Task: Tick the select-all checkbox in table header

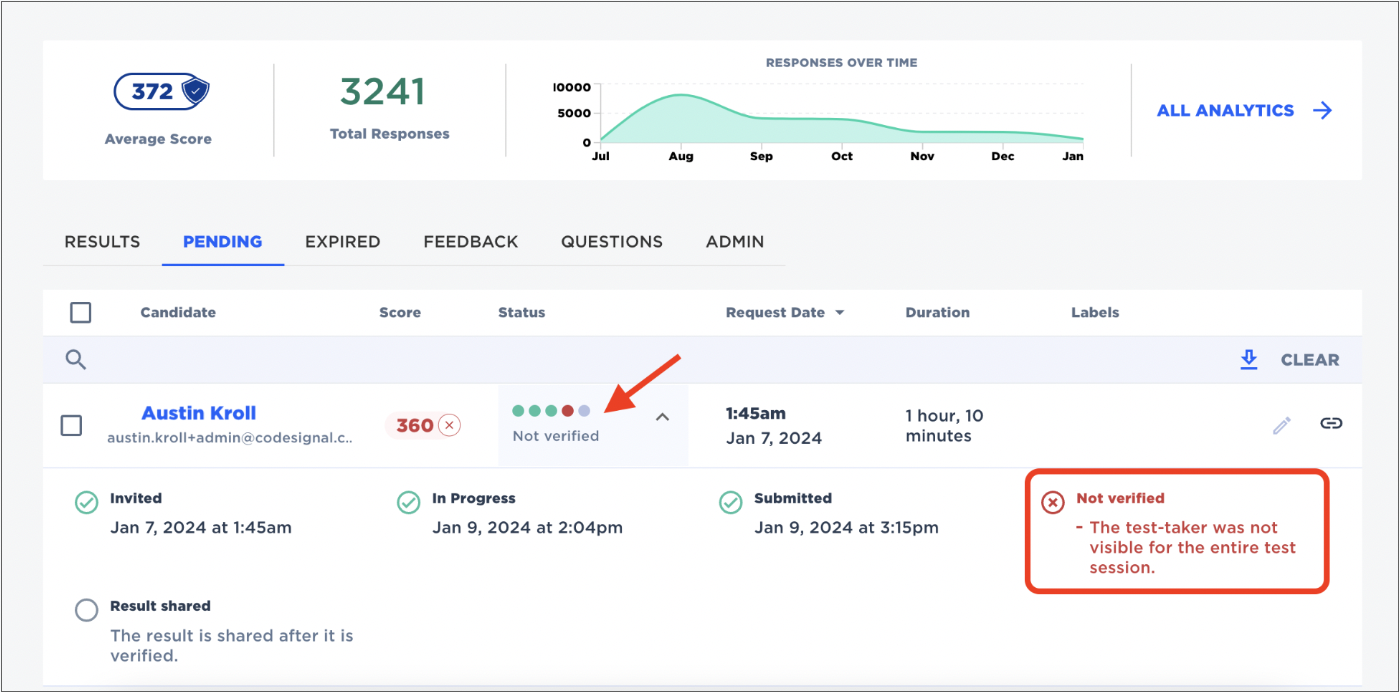Action: pyautogui.click(x=81, y=312)
